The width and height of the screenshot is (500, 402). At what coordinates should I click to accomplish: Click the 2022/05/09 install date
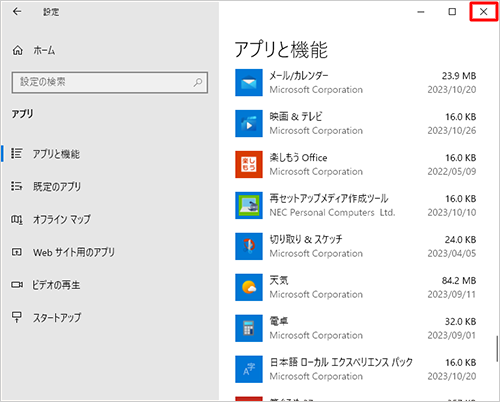(x=452, y=171)
